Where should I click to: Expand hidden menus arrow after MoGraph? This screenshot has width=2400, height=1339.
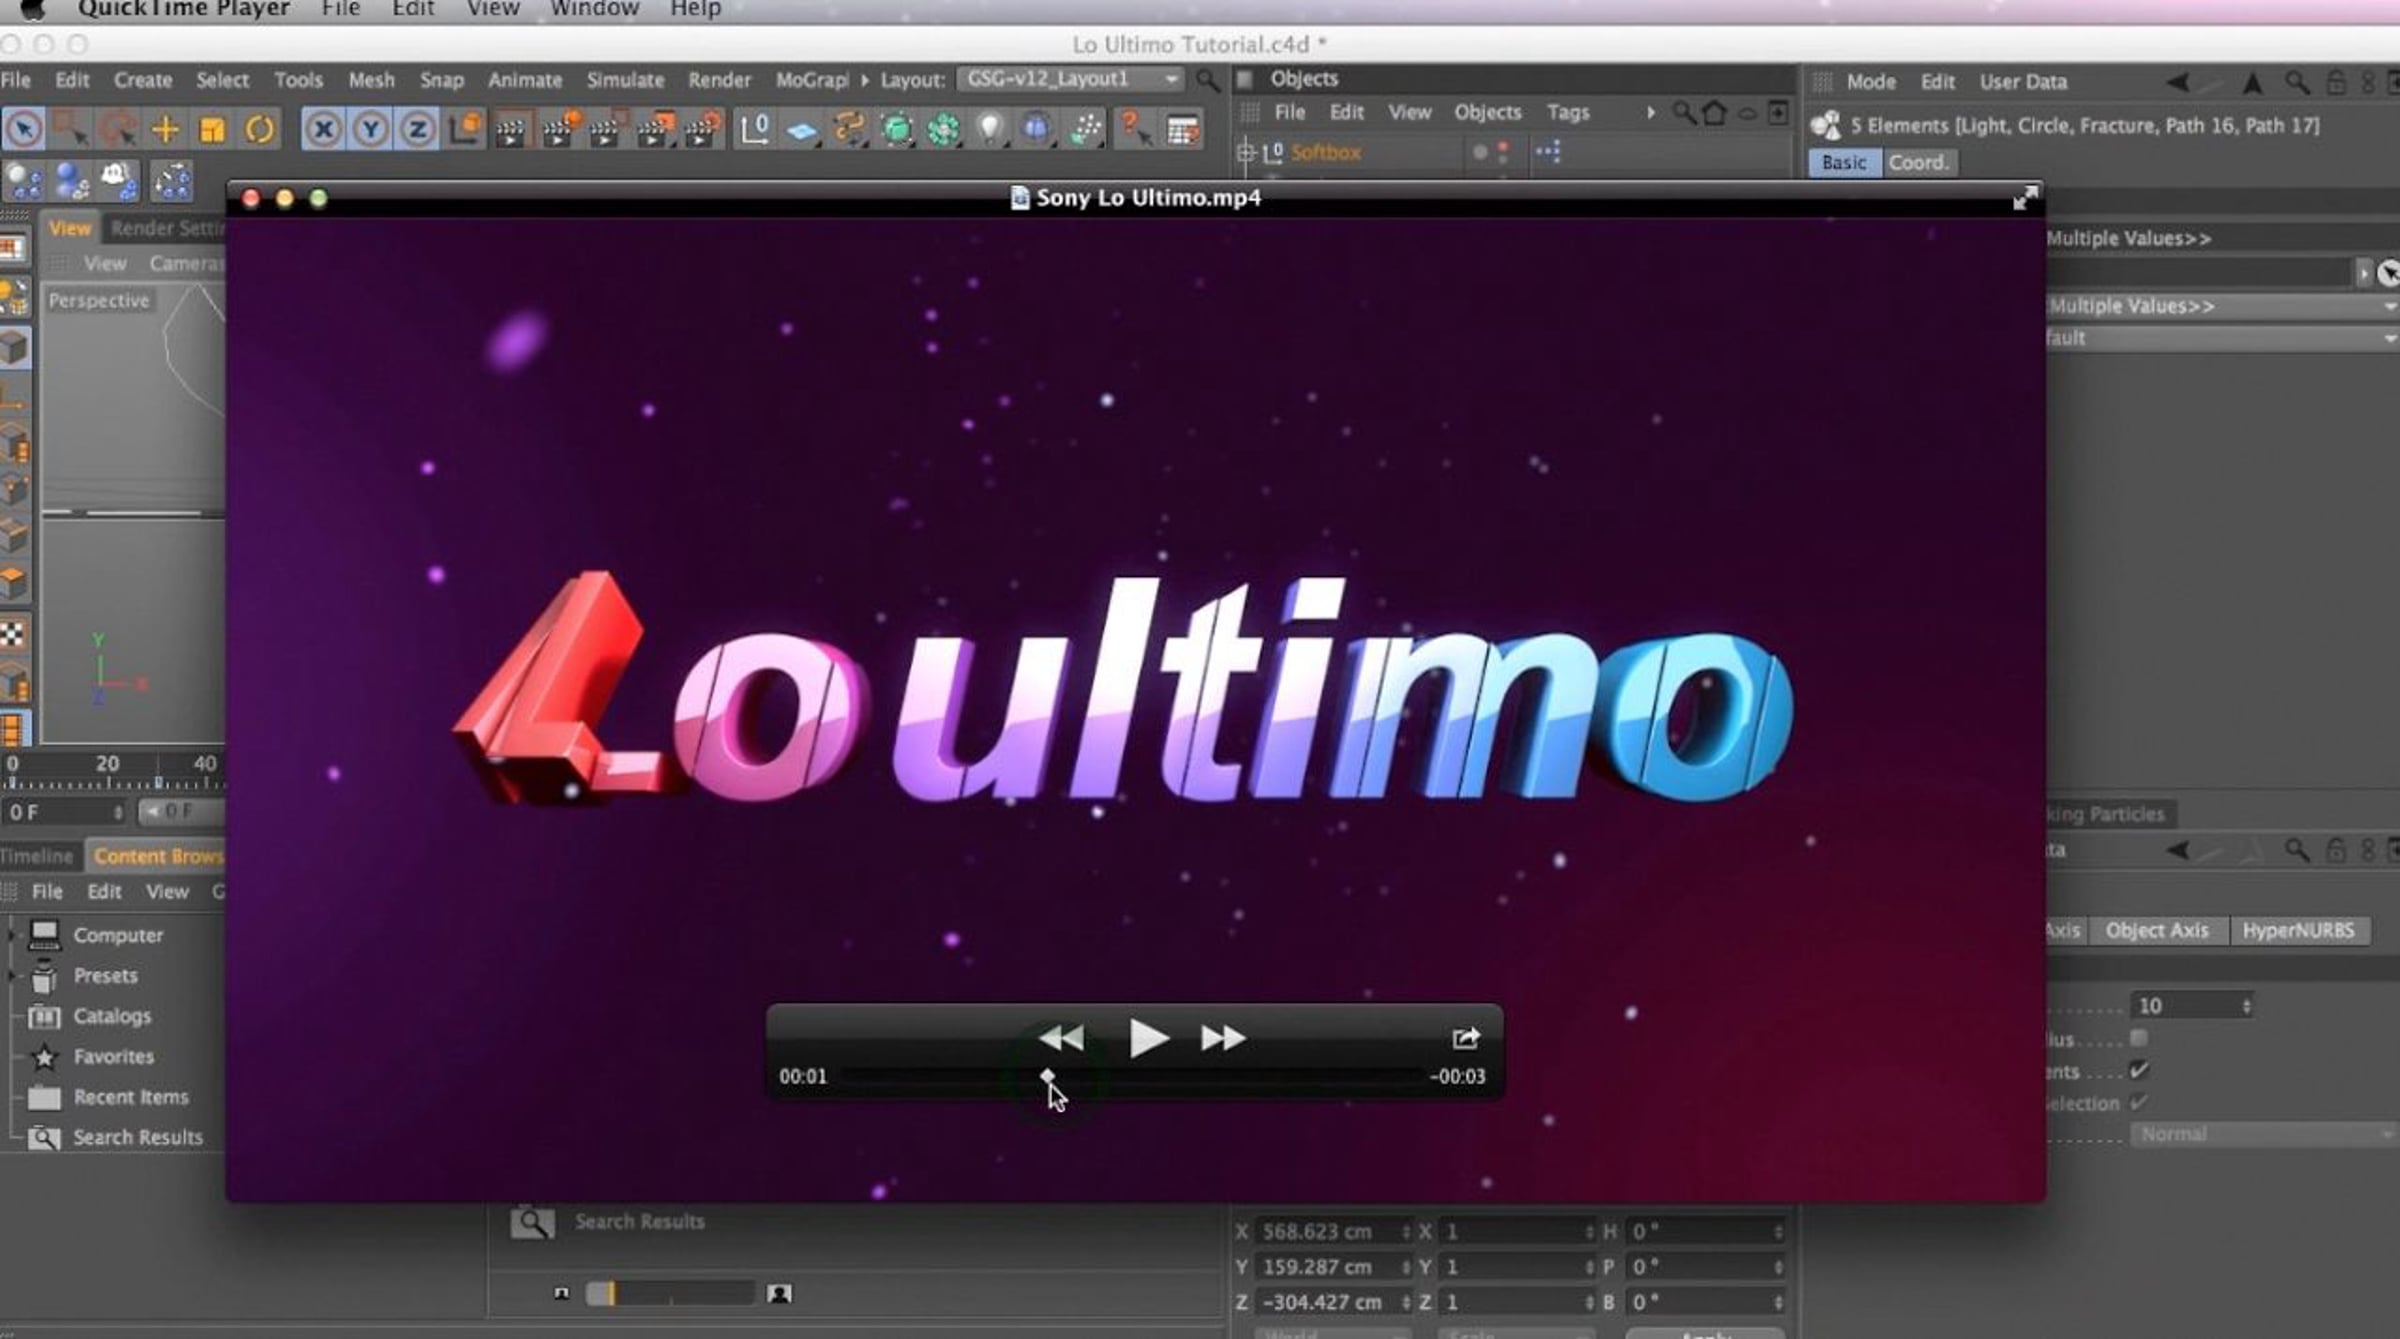tap(864, 80)
